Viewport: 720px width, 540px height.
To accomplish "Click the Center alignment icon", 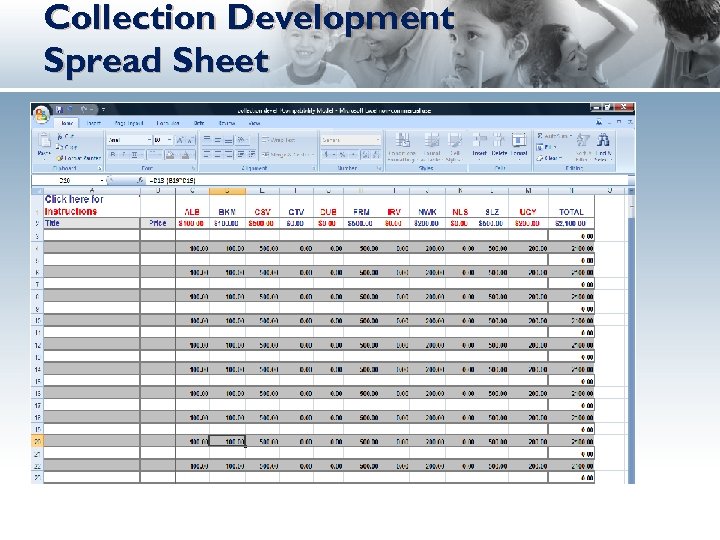I will (x=218, y=154).
